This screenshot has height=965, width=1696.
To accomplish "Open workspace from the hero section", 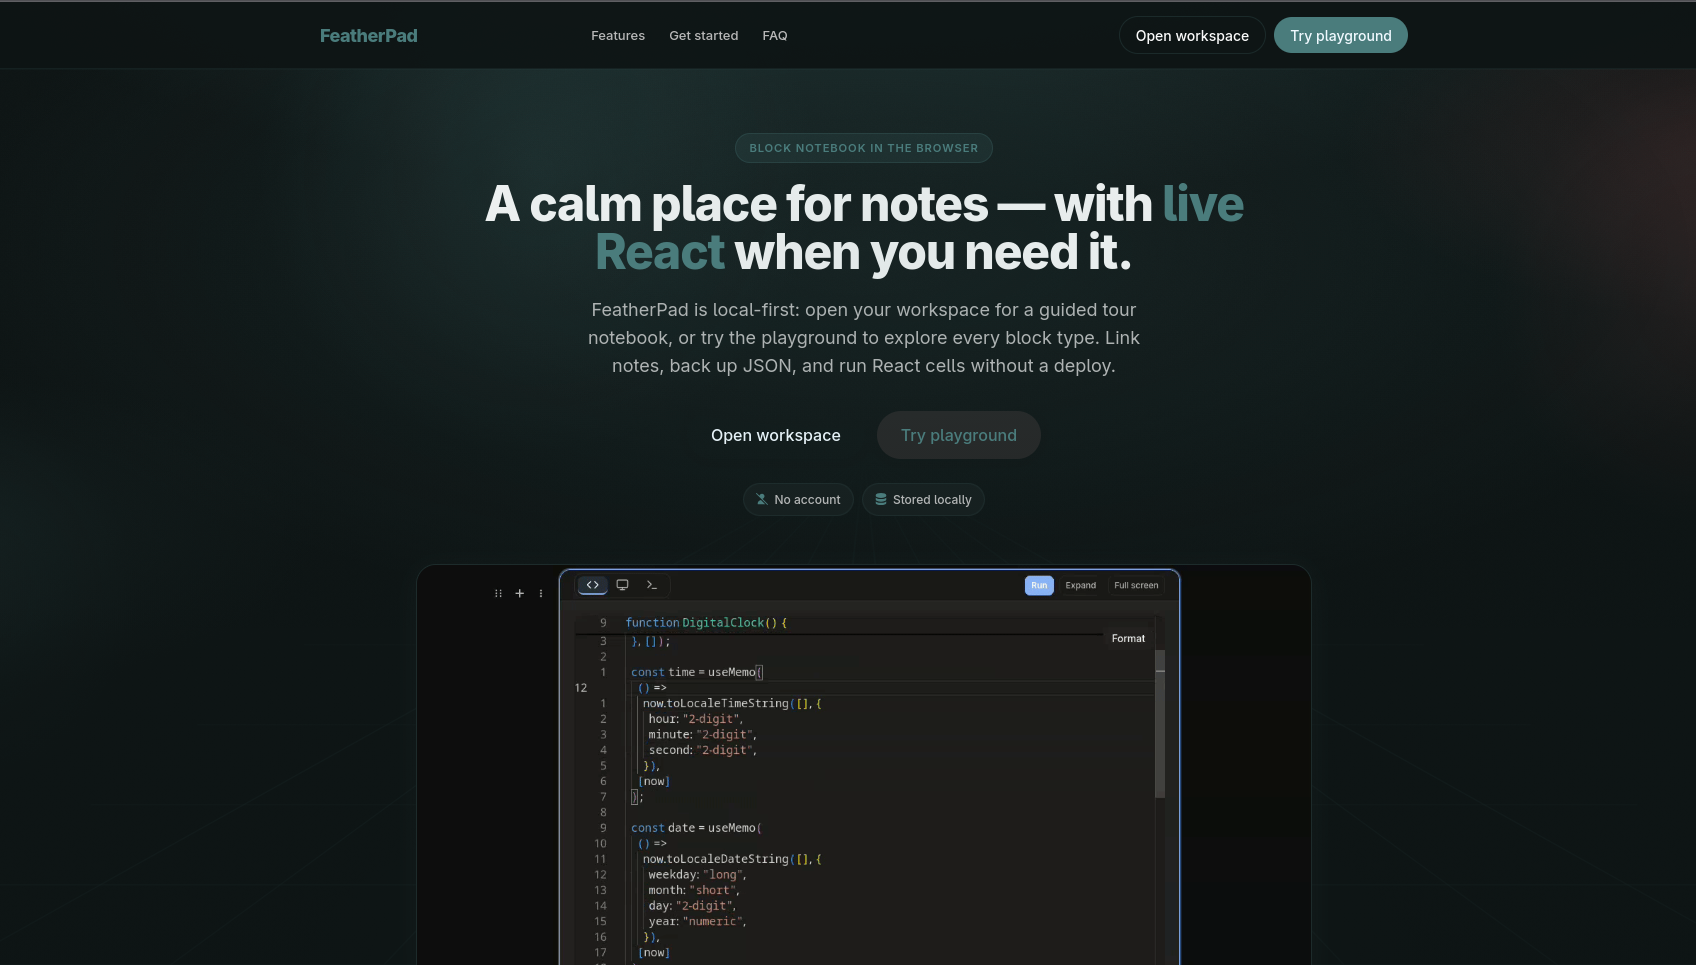I will [776, 435].
